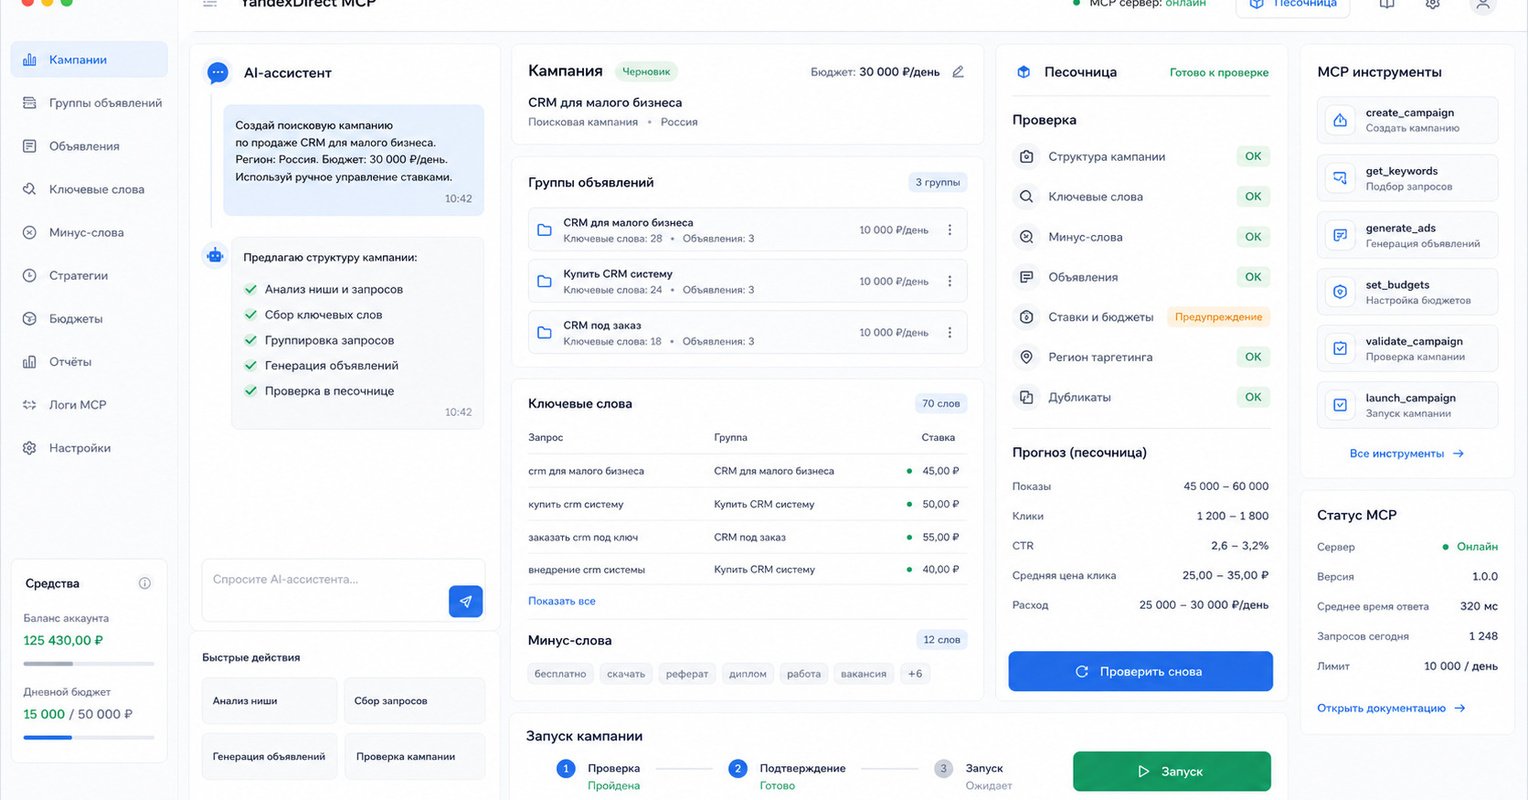Click the validate_campaign tool icon

pos(1340,349)
